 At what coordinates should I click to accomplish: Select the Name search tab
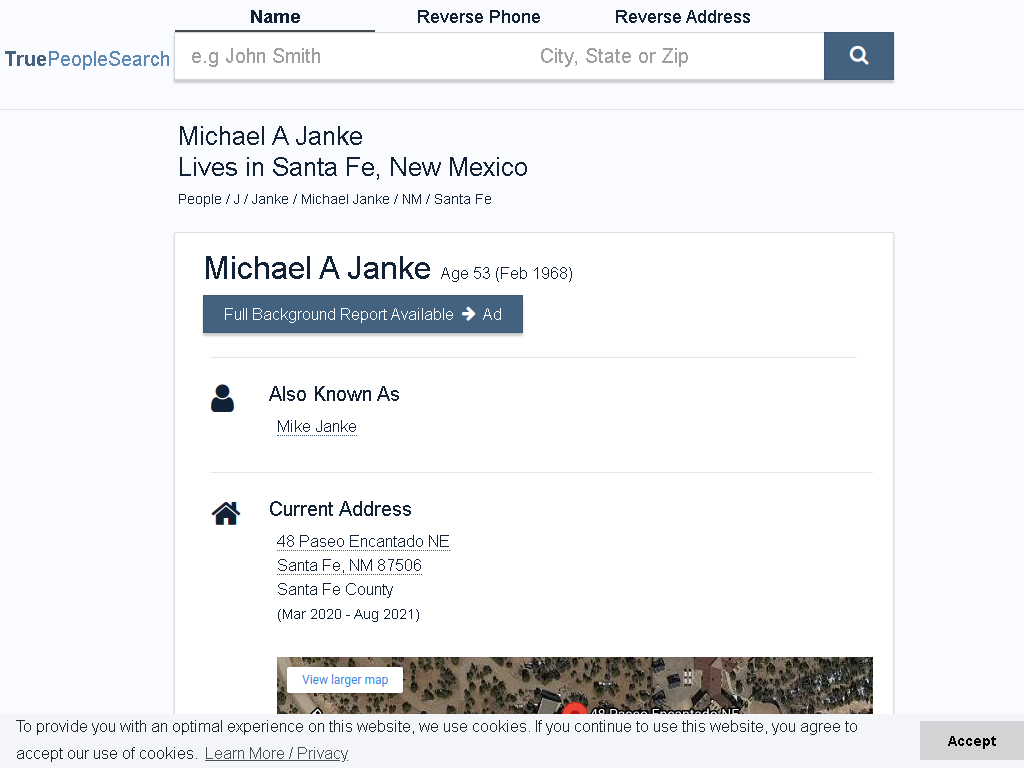[x=275, y=16]
